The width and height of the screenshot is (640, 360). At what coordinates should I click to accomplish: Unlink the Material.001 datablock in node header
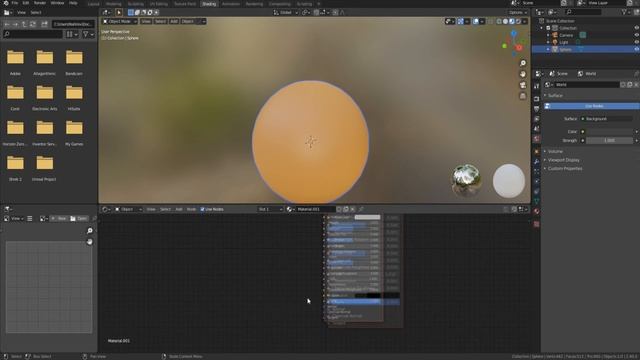tap(353, 209)
